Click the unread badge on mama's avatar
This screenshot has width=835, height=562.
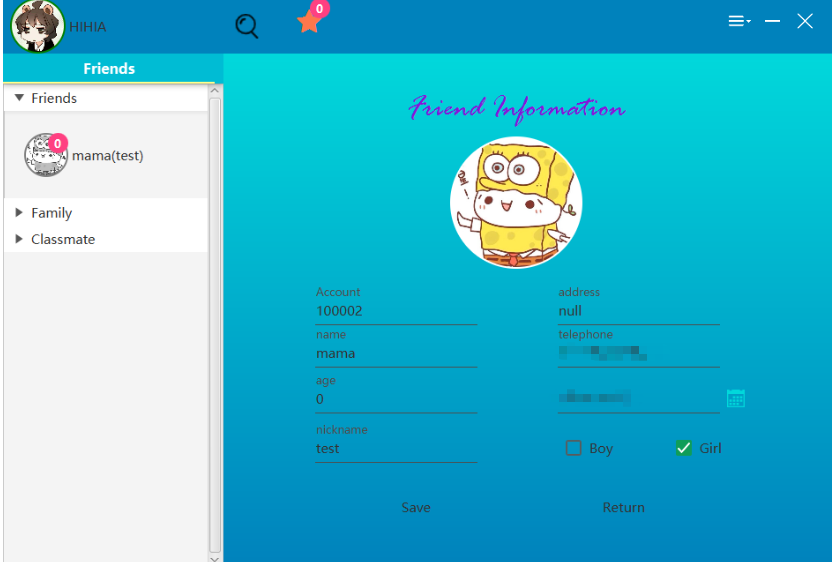(x=58, y=143)
